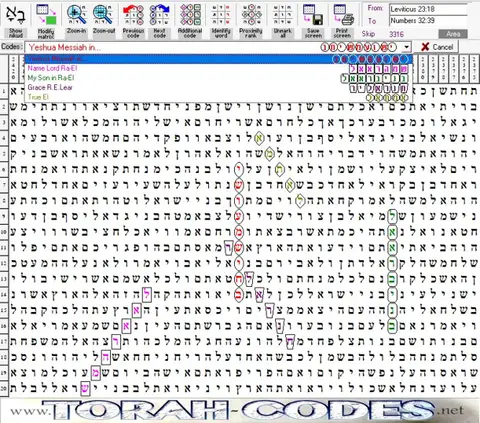Open the Modify matrix tool
The width and height of the screenshot is (480, 423).
(x=46, y=20)
